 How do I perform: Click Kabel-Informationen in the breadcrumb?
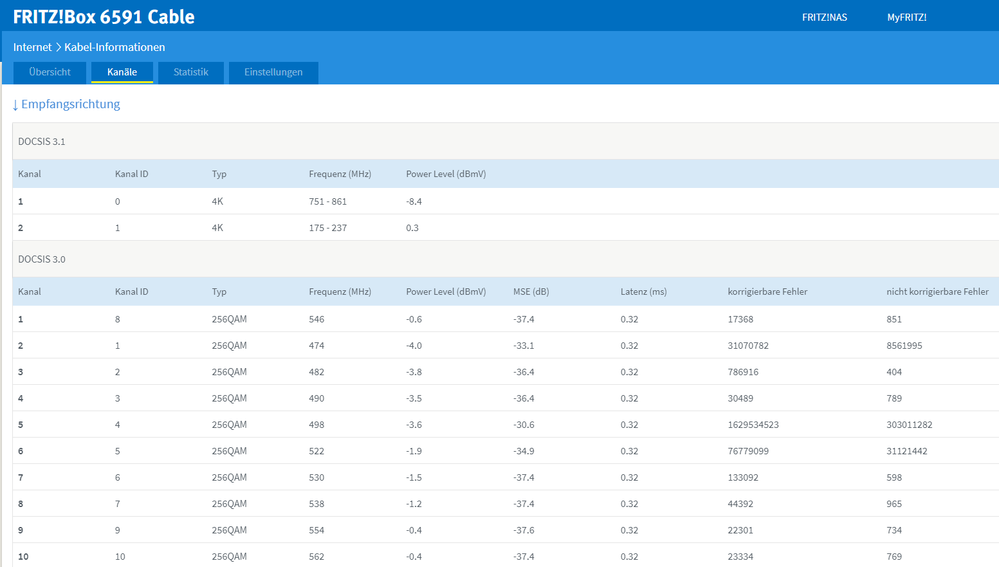pos(115,47)
